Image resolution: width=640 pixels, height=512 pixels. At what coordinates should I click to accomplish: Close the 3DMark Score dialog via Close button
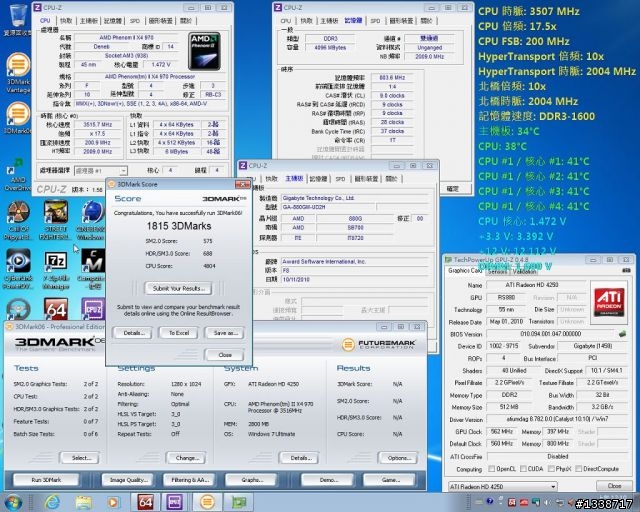[x=225, y=355]
